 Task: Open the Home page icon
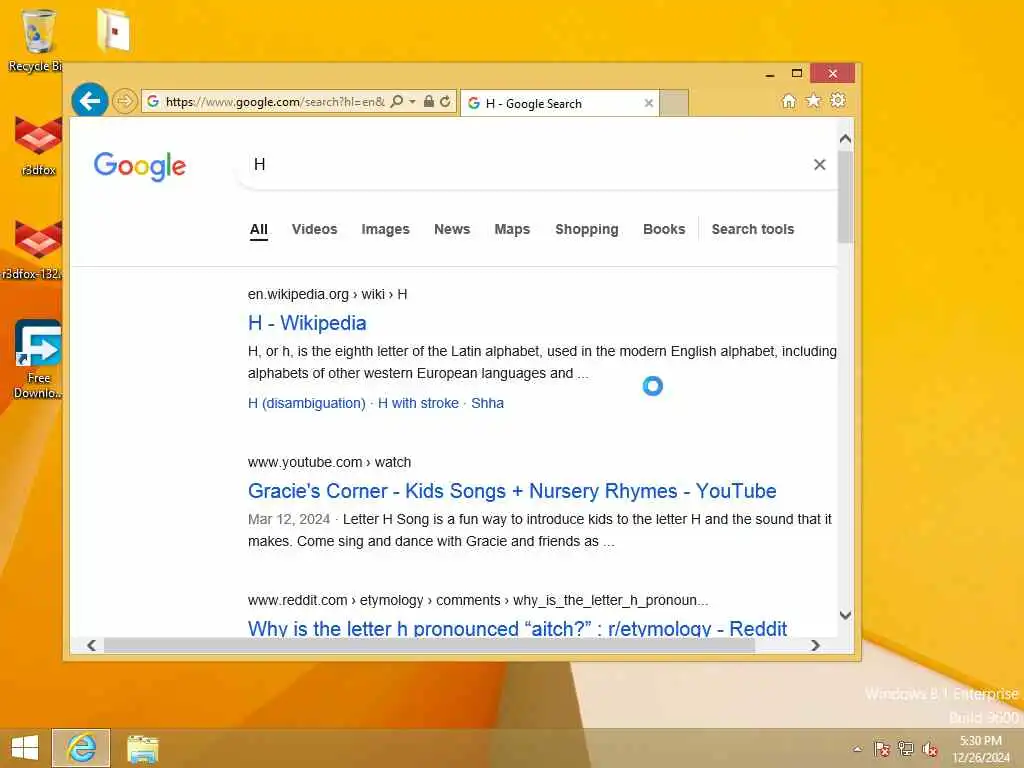789,101
